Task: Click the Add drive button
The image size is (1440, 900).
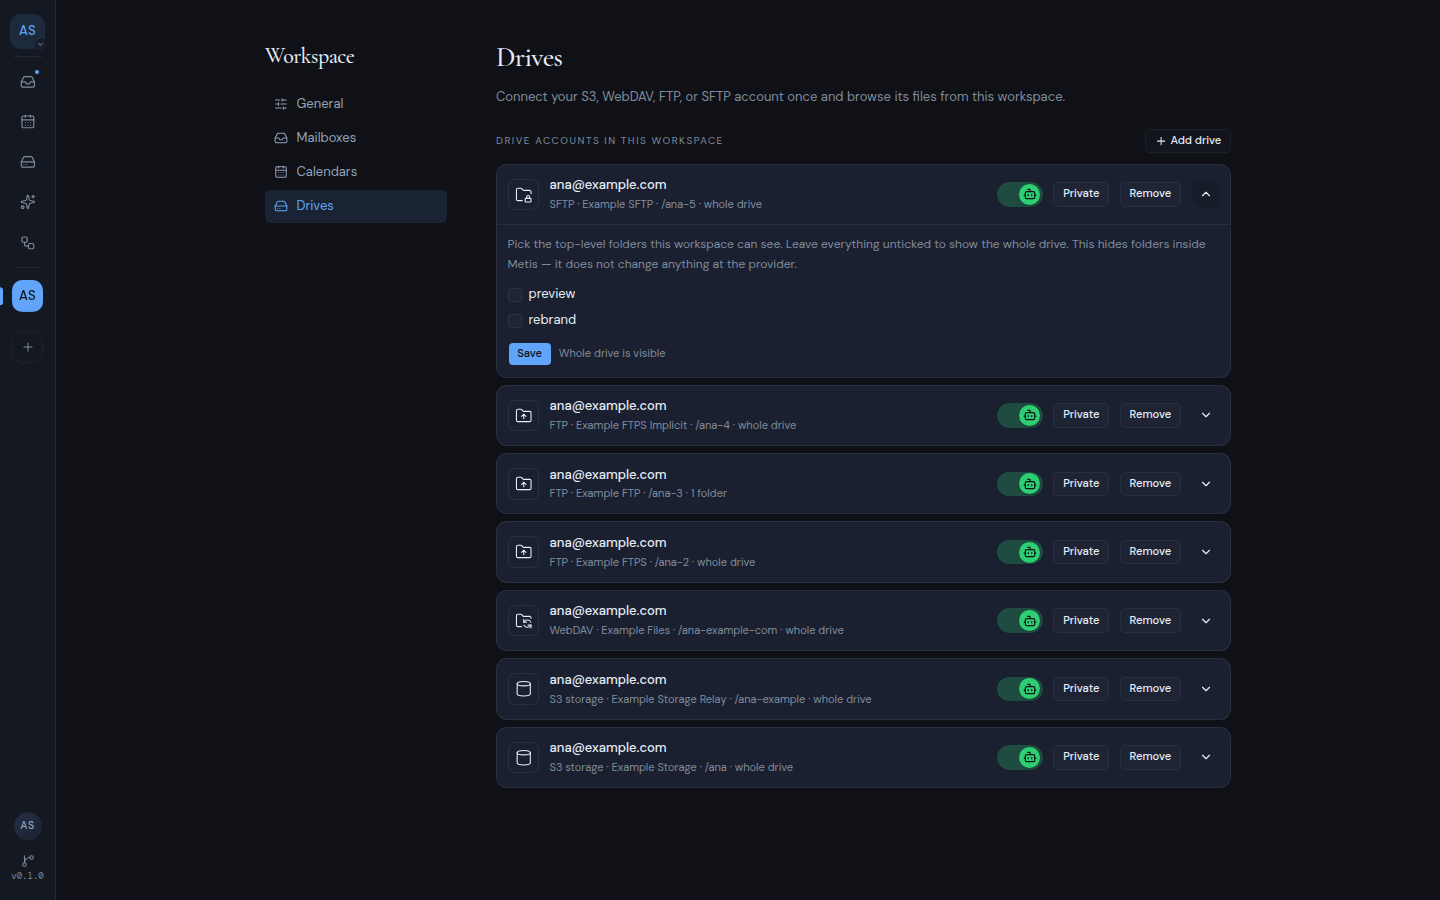Action: pyautogui.click(x=1188, y=141)
